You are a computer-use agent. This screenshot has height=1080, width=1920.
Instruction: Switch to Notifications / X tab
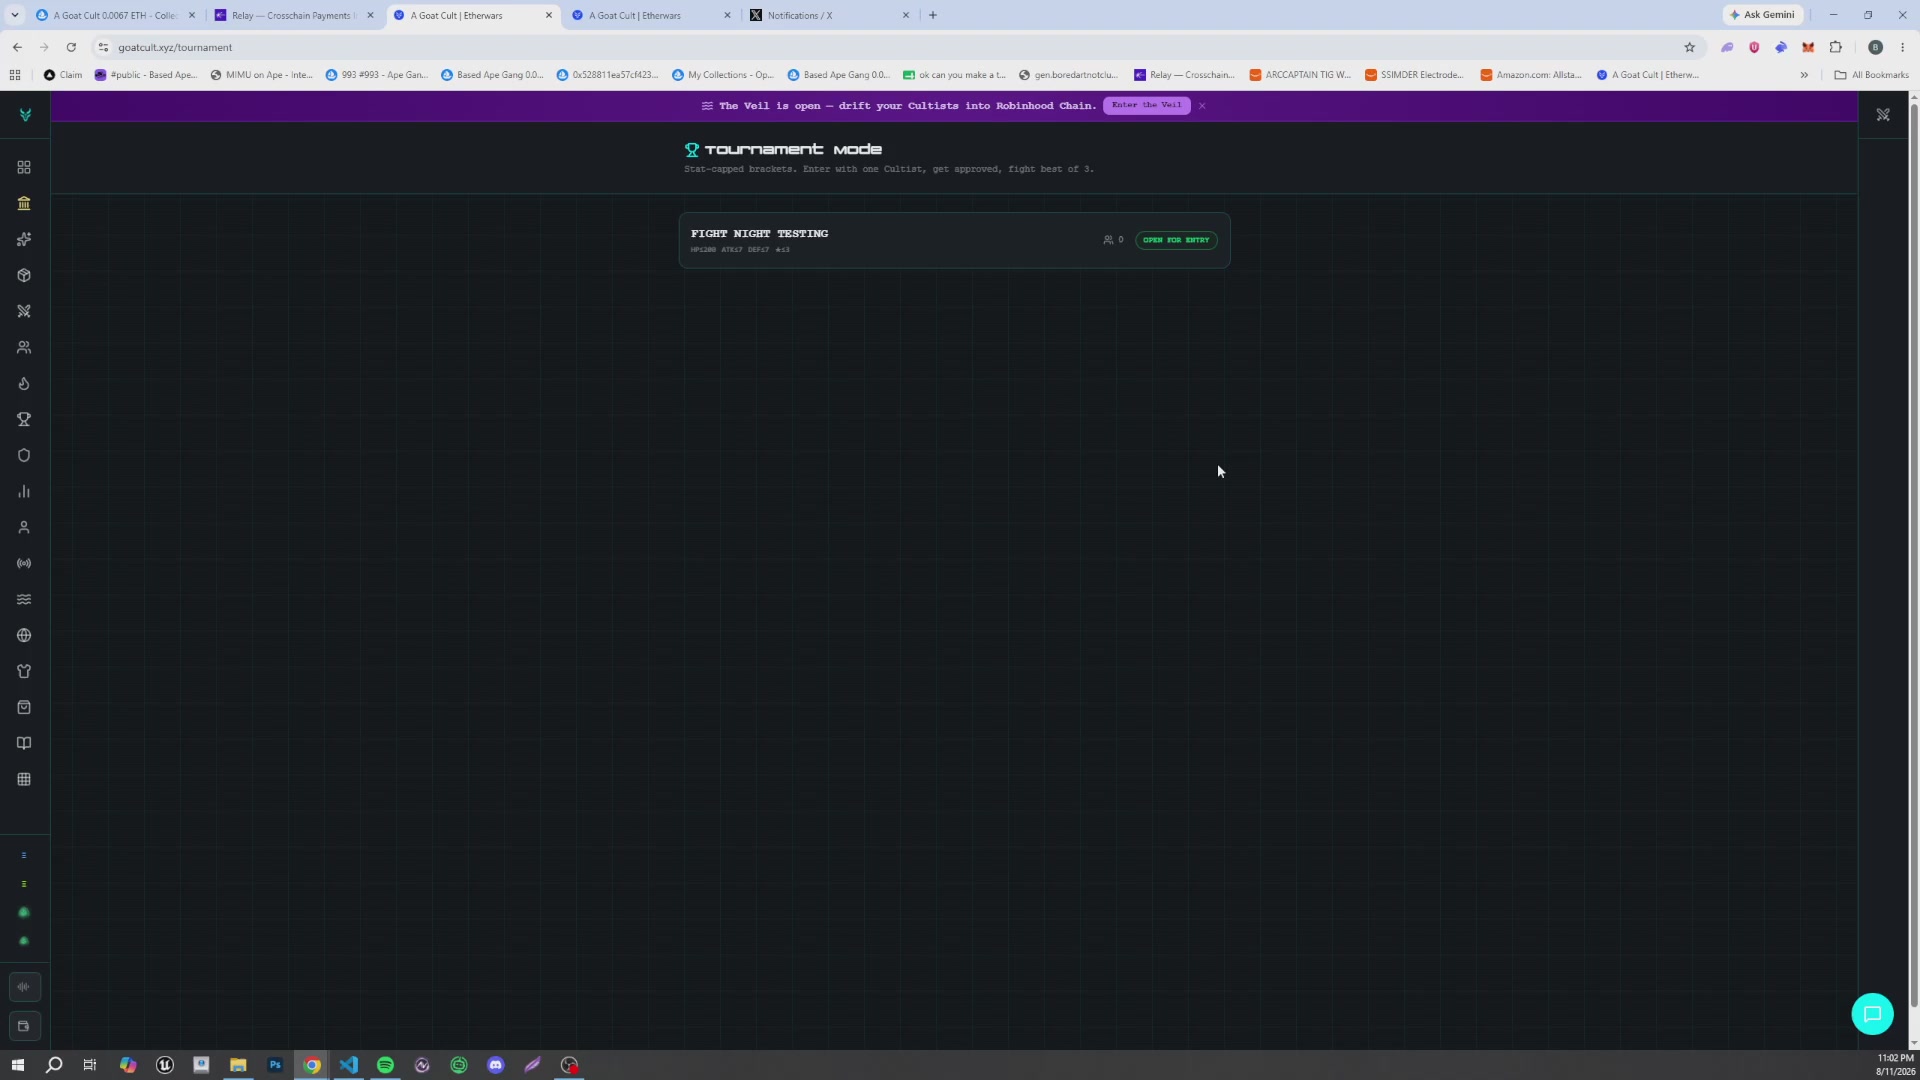click(831, 15)
